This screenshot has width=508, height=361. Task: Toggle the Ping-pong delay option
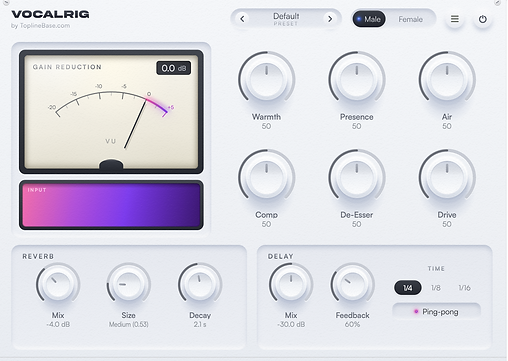(436, 312)
